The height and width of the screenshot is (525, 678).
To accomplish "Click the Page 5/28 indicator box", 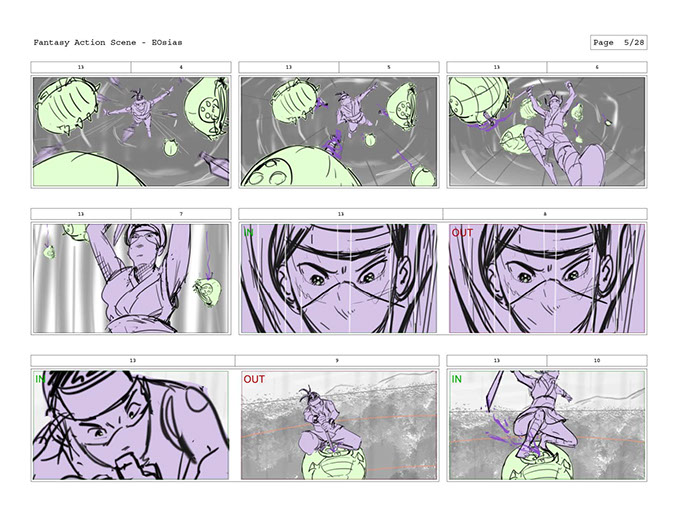I will point(618,43).
